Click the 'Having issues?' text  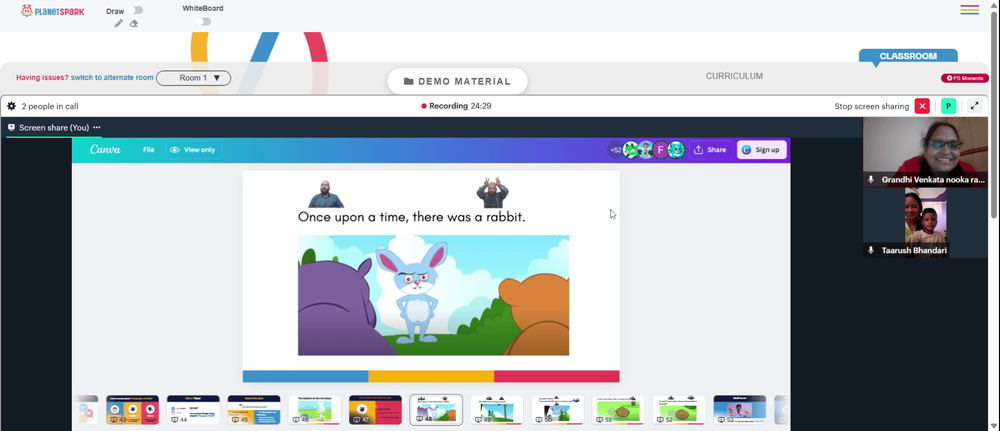click(x=42, y=78)
